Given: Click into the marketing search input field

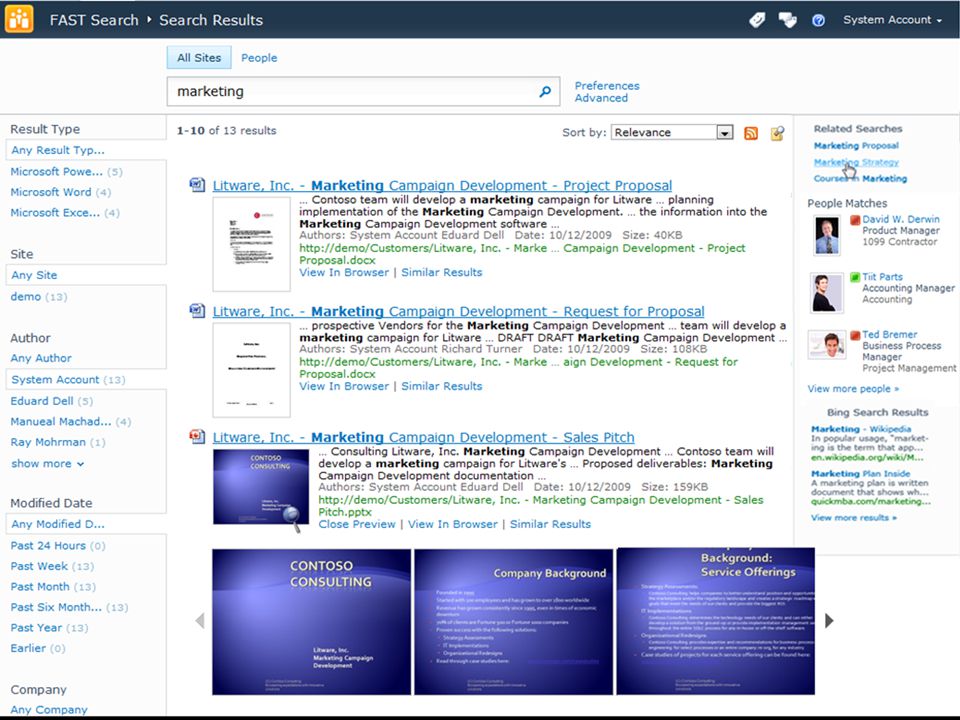Looking at the screenshot, I should tap(350, 91).
